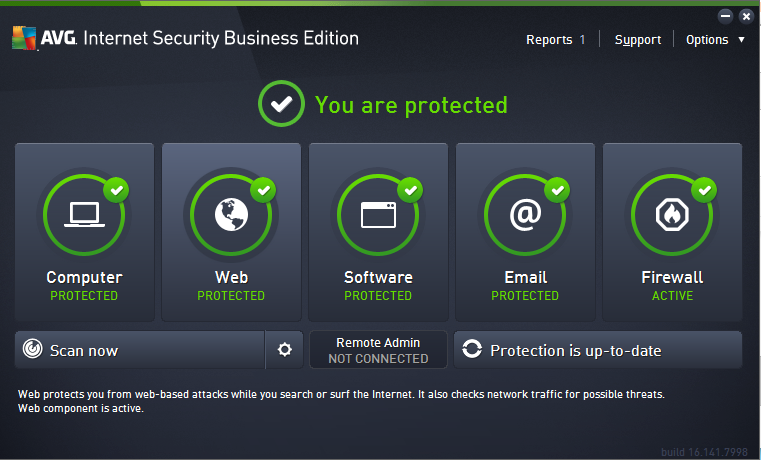Click the 'Web component is active.' text
Screen dimensions: 761x460
[81, 409]
